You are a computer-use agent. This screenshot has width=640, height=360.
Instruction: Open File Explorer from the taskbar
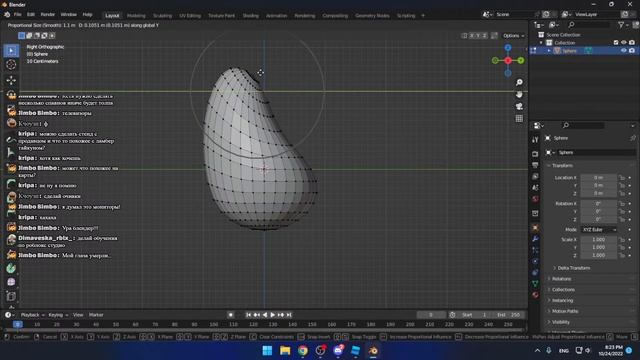285,350
